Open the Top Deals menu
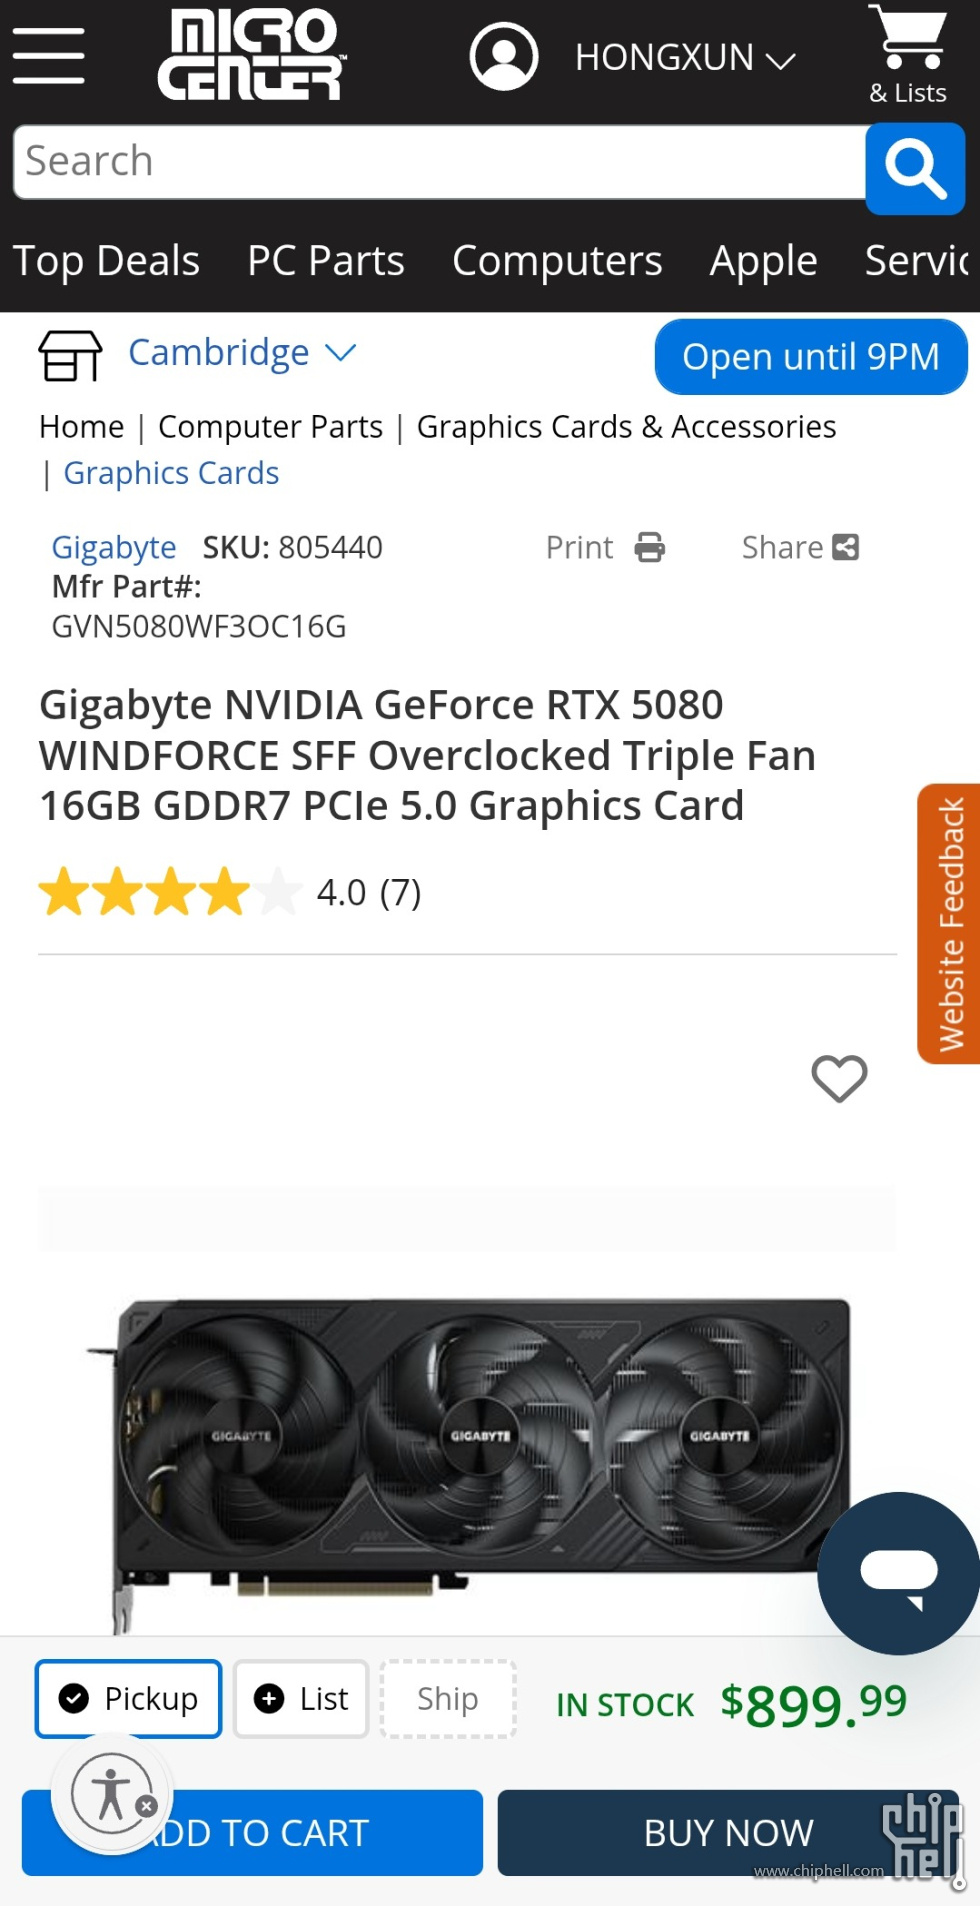Viewport: 980px width, 1906px height. tap(106, 261)
